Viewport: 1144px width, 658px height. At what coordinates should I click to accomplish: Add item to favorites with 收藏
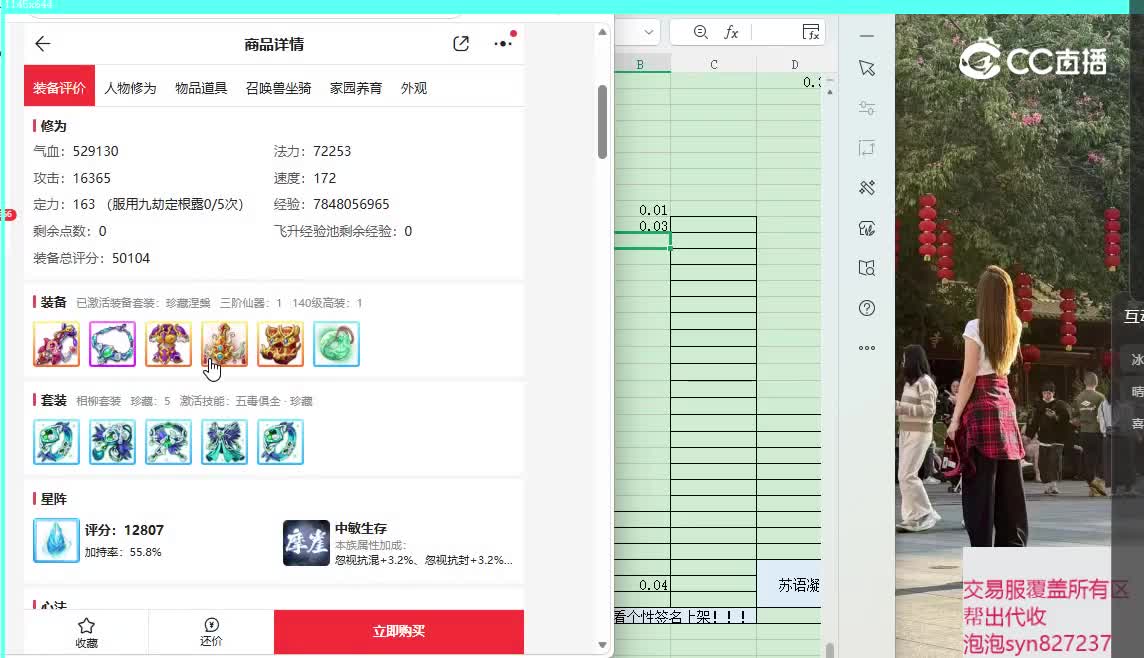pyautogui.click(x=86, y=632)
